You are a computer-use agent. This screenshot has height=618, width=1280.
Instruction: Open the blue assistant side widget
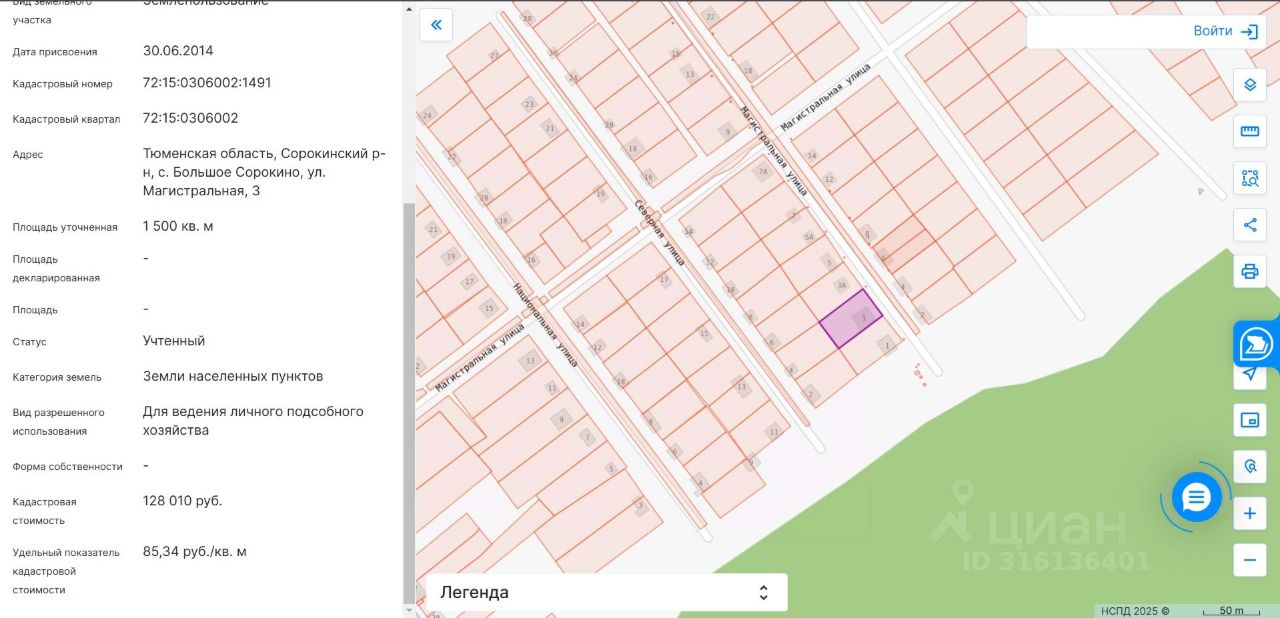pos(1256,344)
